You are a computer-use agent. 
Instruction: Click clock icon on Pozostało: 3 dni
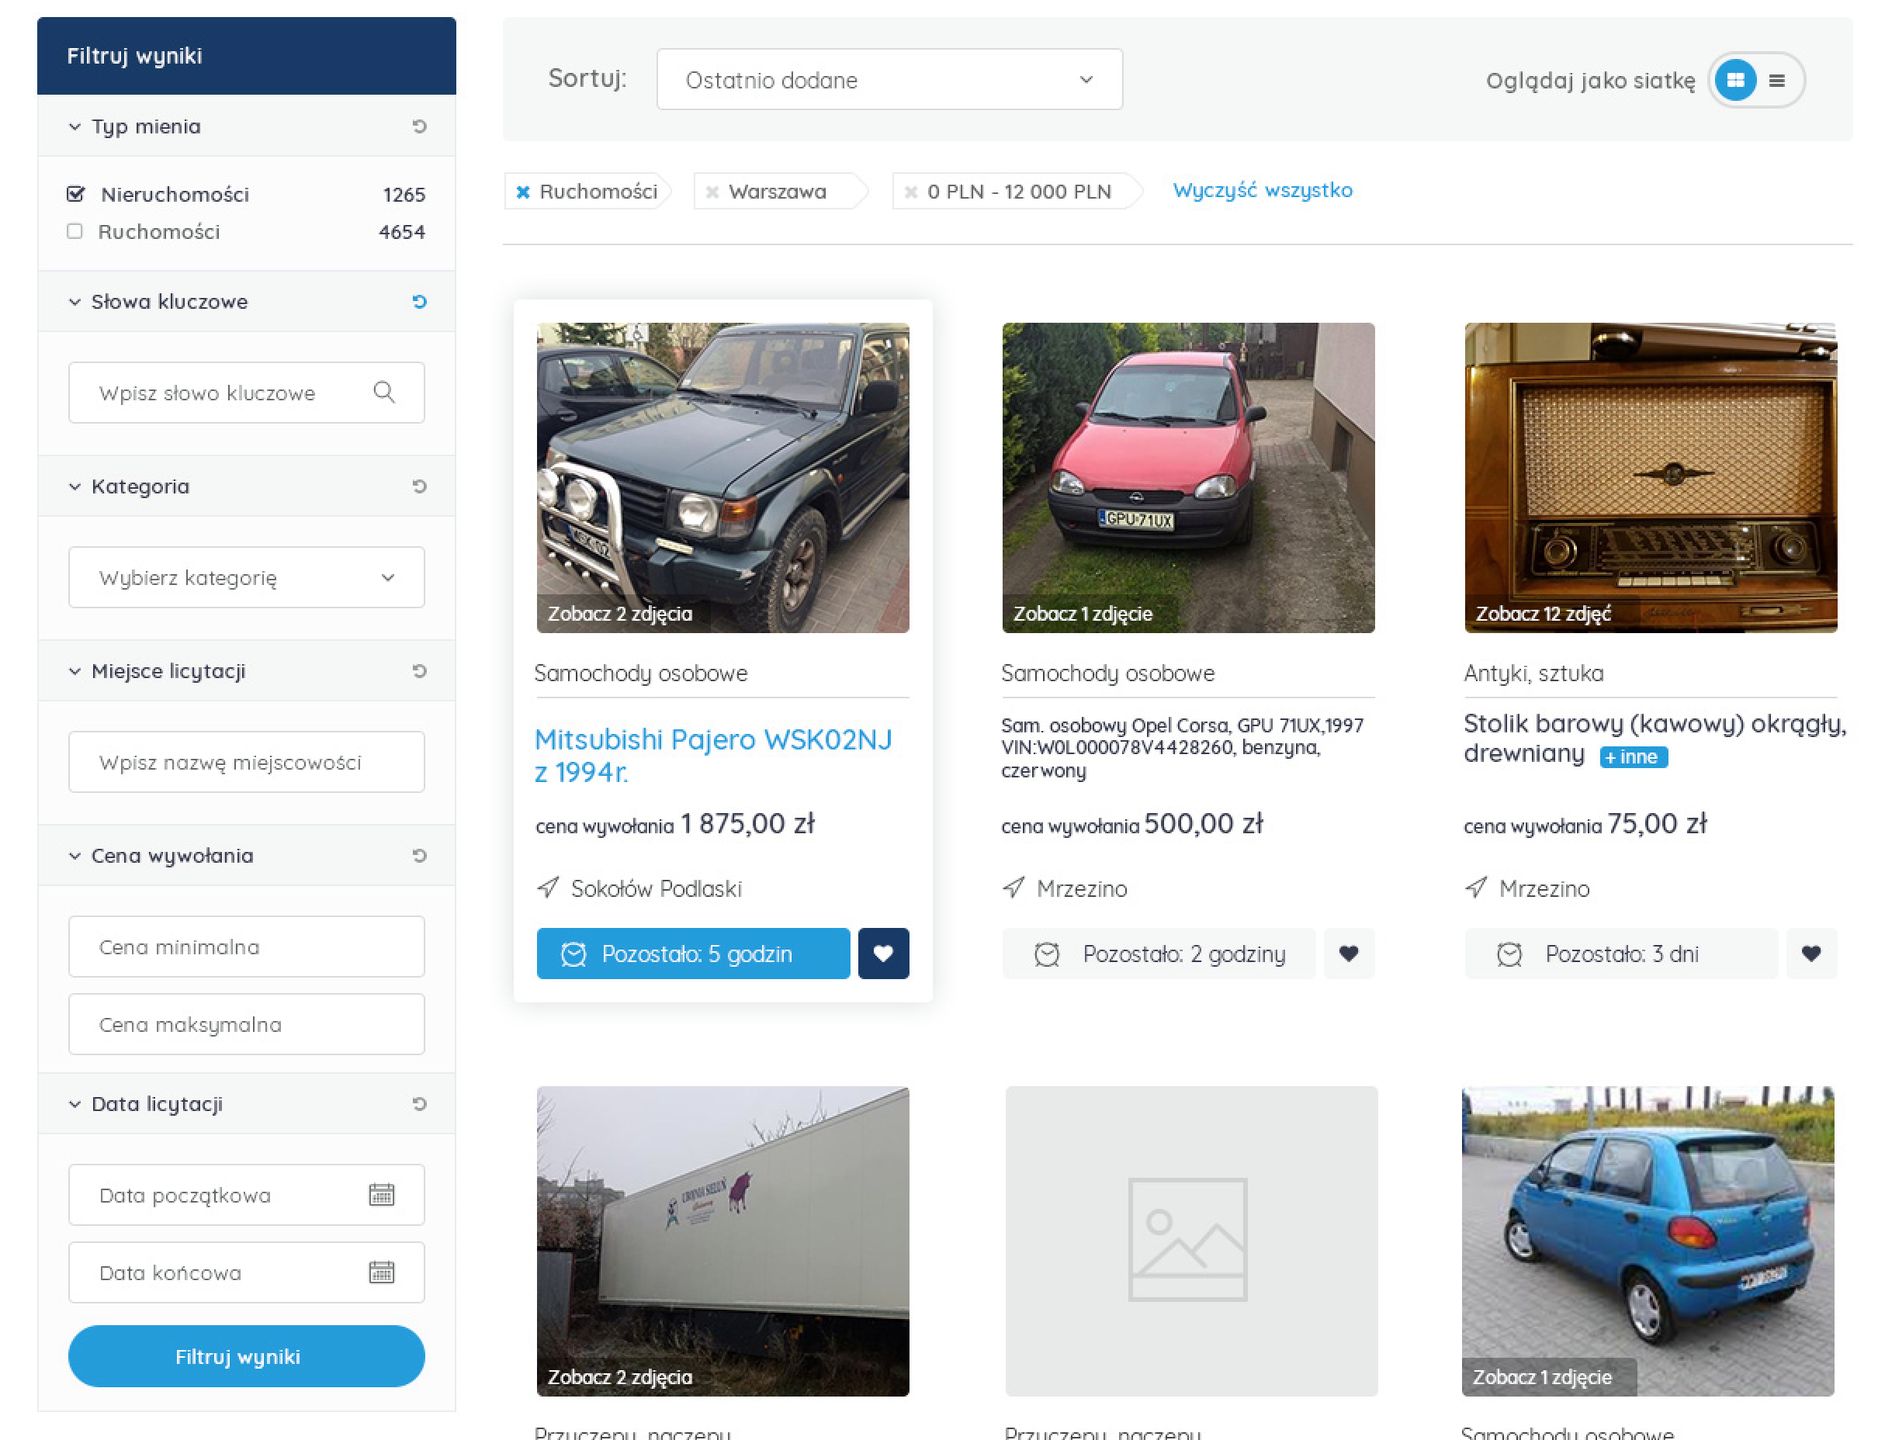[1510, 954]
